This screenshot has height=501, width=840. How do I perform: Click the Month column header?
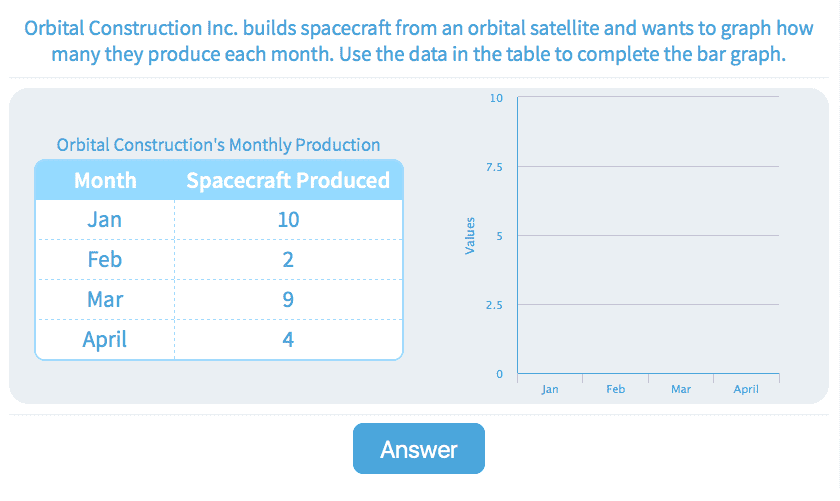pos(105,180)
